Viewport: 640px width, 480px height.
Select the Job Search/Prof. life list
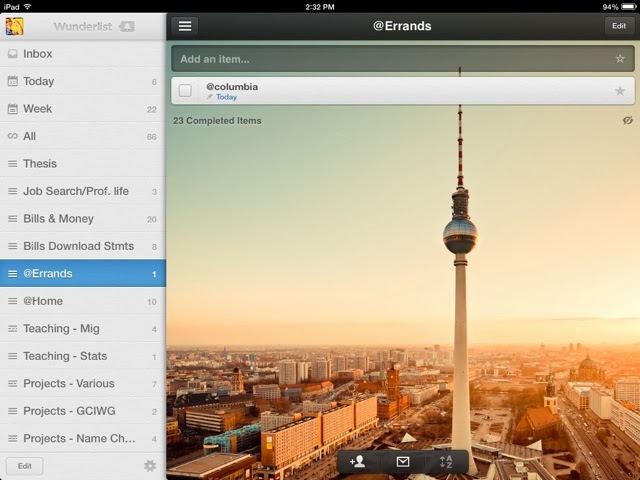(83, 191)
